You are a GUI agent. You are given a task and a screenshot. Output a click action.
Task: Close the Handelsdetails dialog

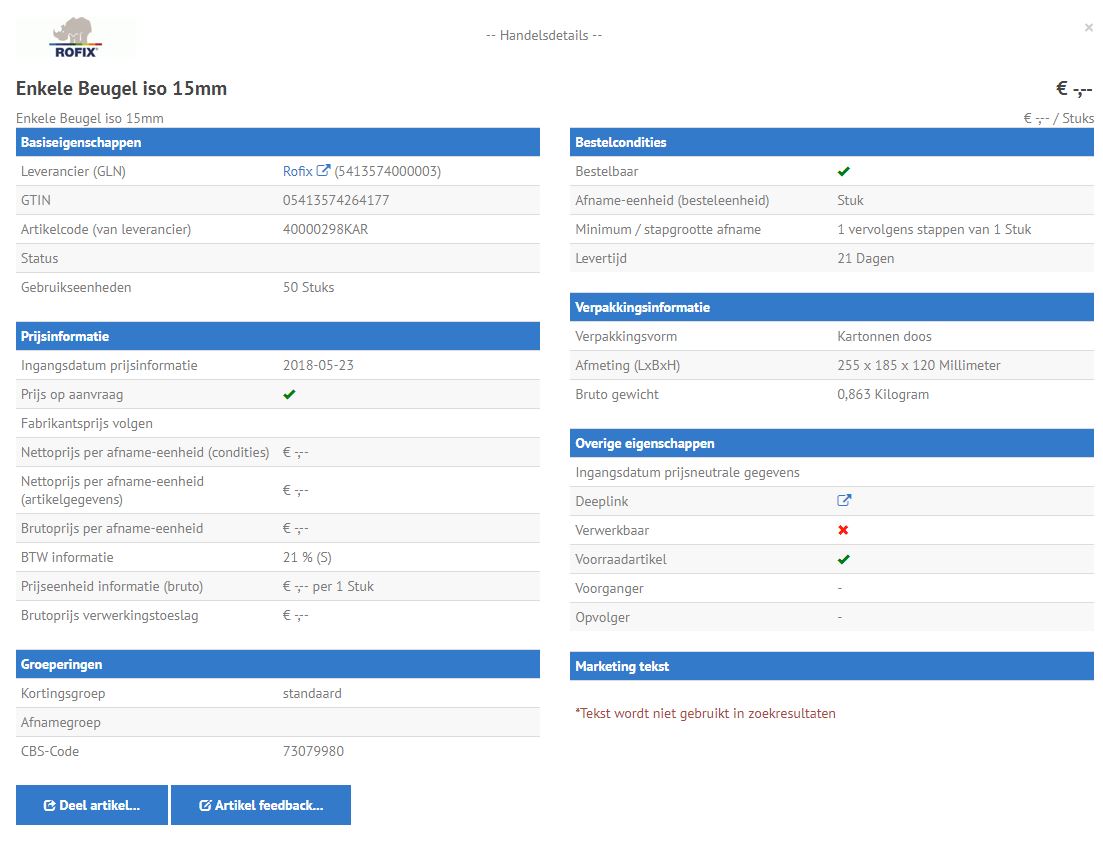coord(1088,28)
